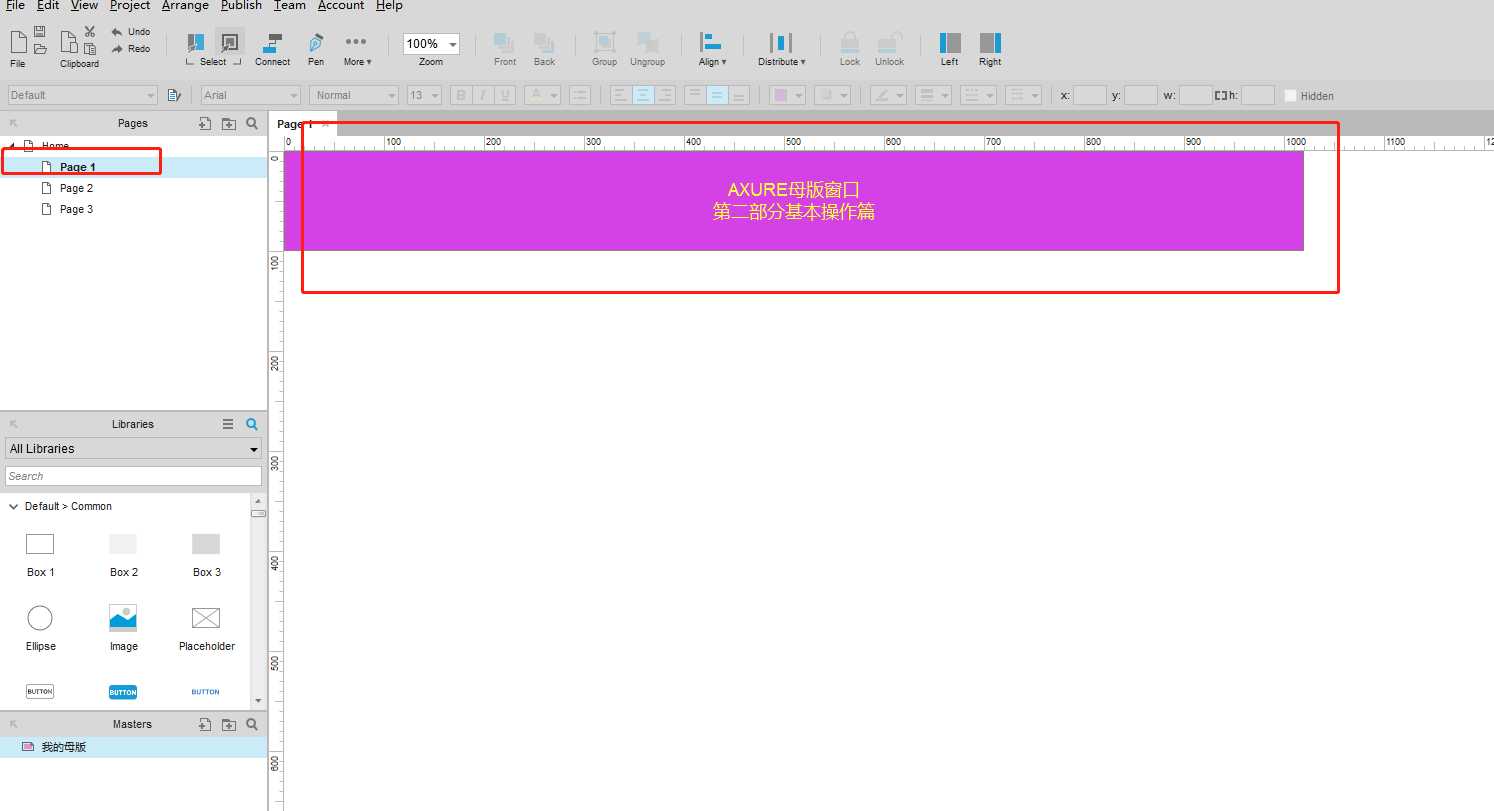This screenshot has width=1494, height=811.
Task: Choose the intersected Select mode tool
Action: [x=196, y=43]
